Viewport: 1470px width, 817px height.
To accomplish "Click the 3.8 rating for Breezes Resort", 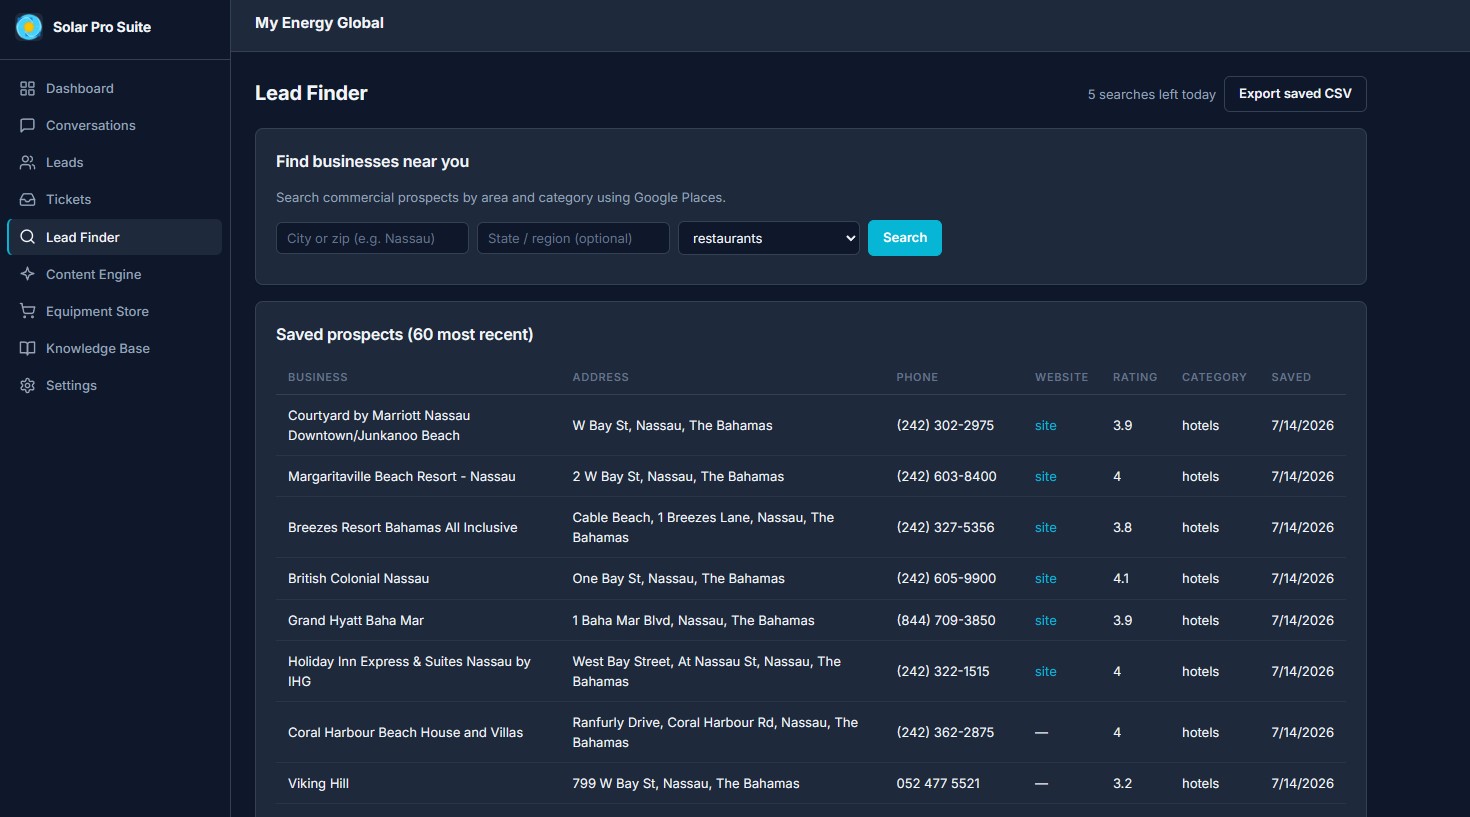I will (x=1122, y=527).
